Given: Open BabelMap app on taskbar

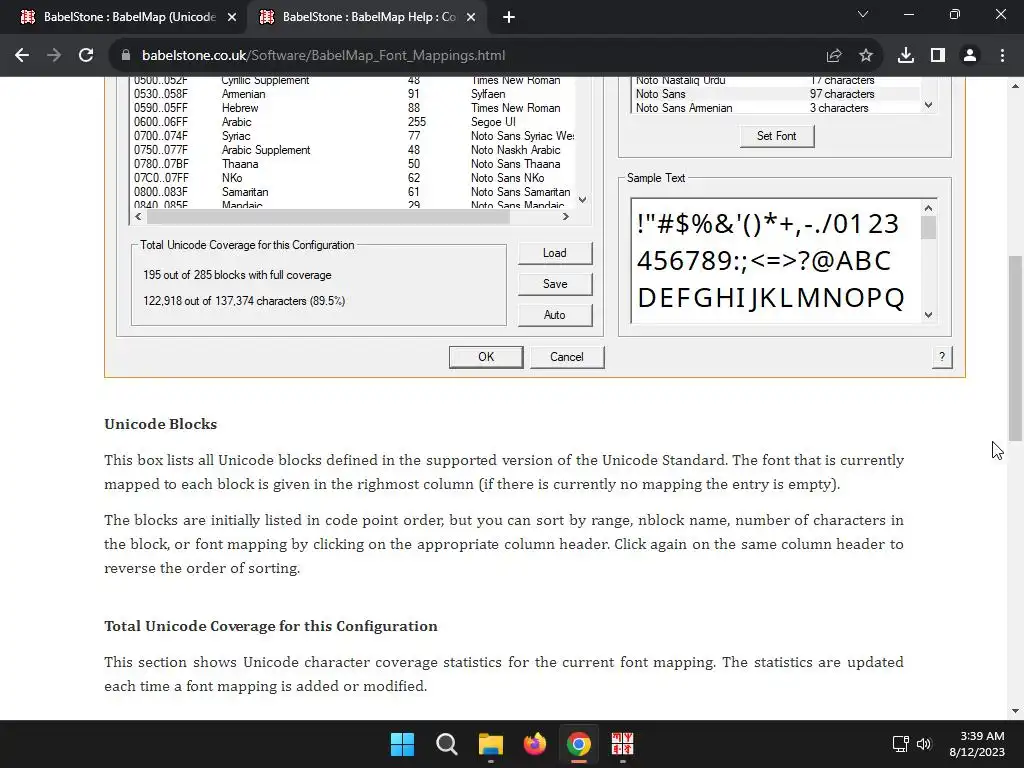Looking at the screenshot, I should (x=622, y=744).
